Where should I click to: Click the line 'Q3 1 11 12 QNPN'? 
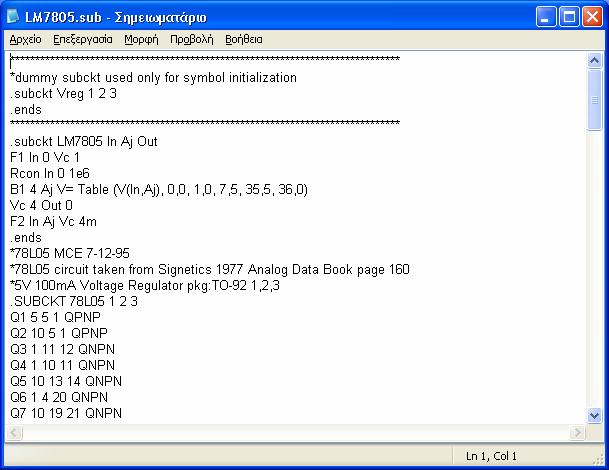click(x=63, y=349)
